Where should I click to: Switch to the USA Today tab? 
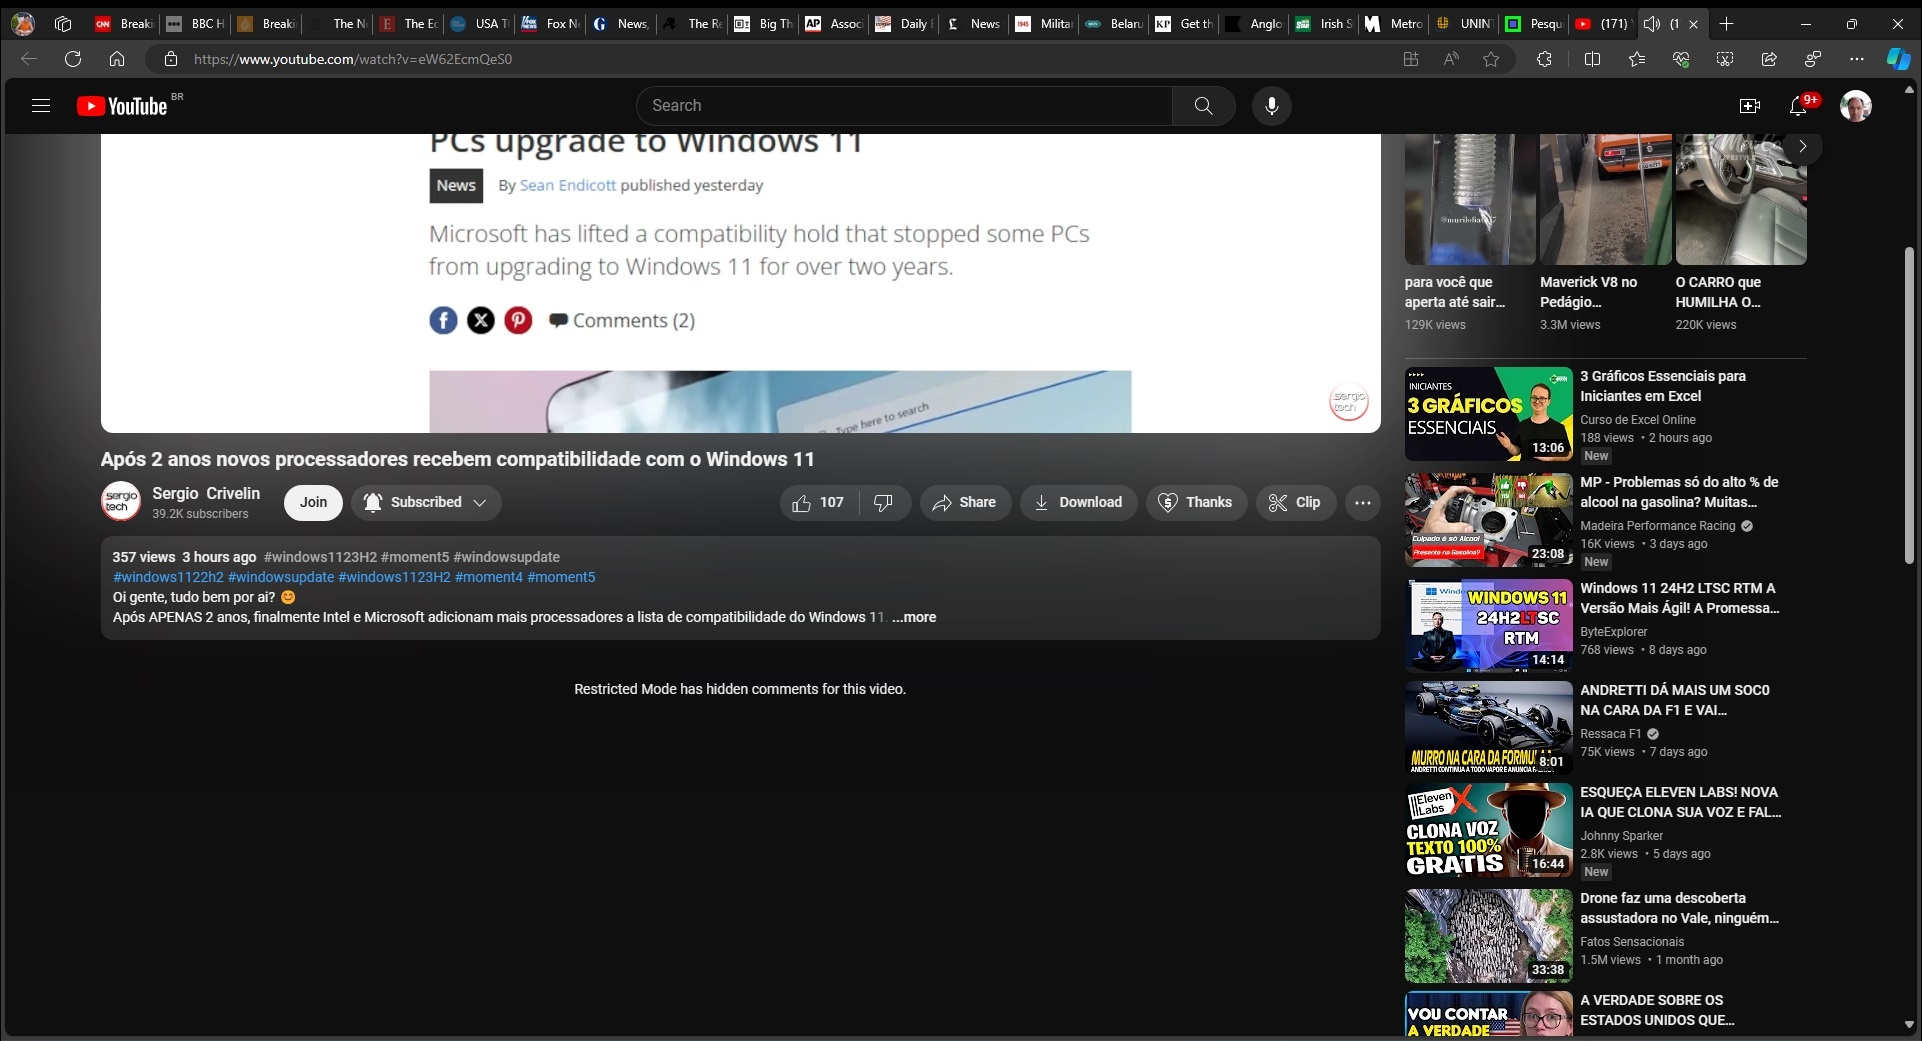[480, 23]
